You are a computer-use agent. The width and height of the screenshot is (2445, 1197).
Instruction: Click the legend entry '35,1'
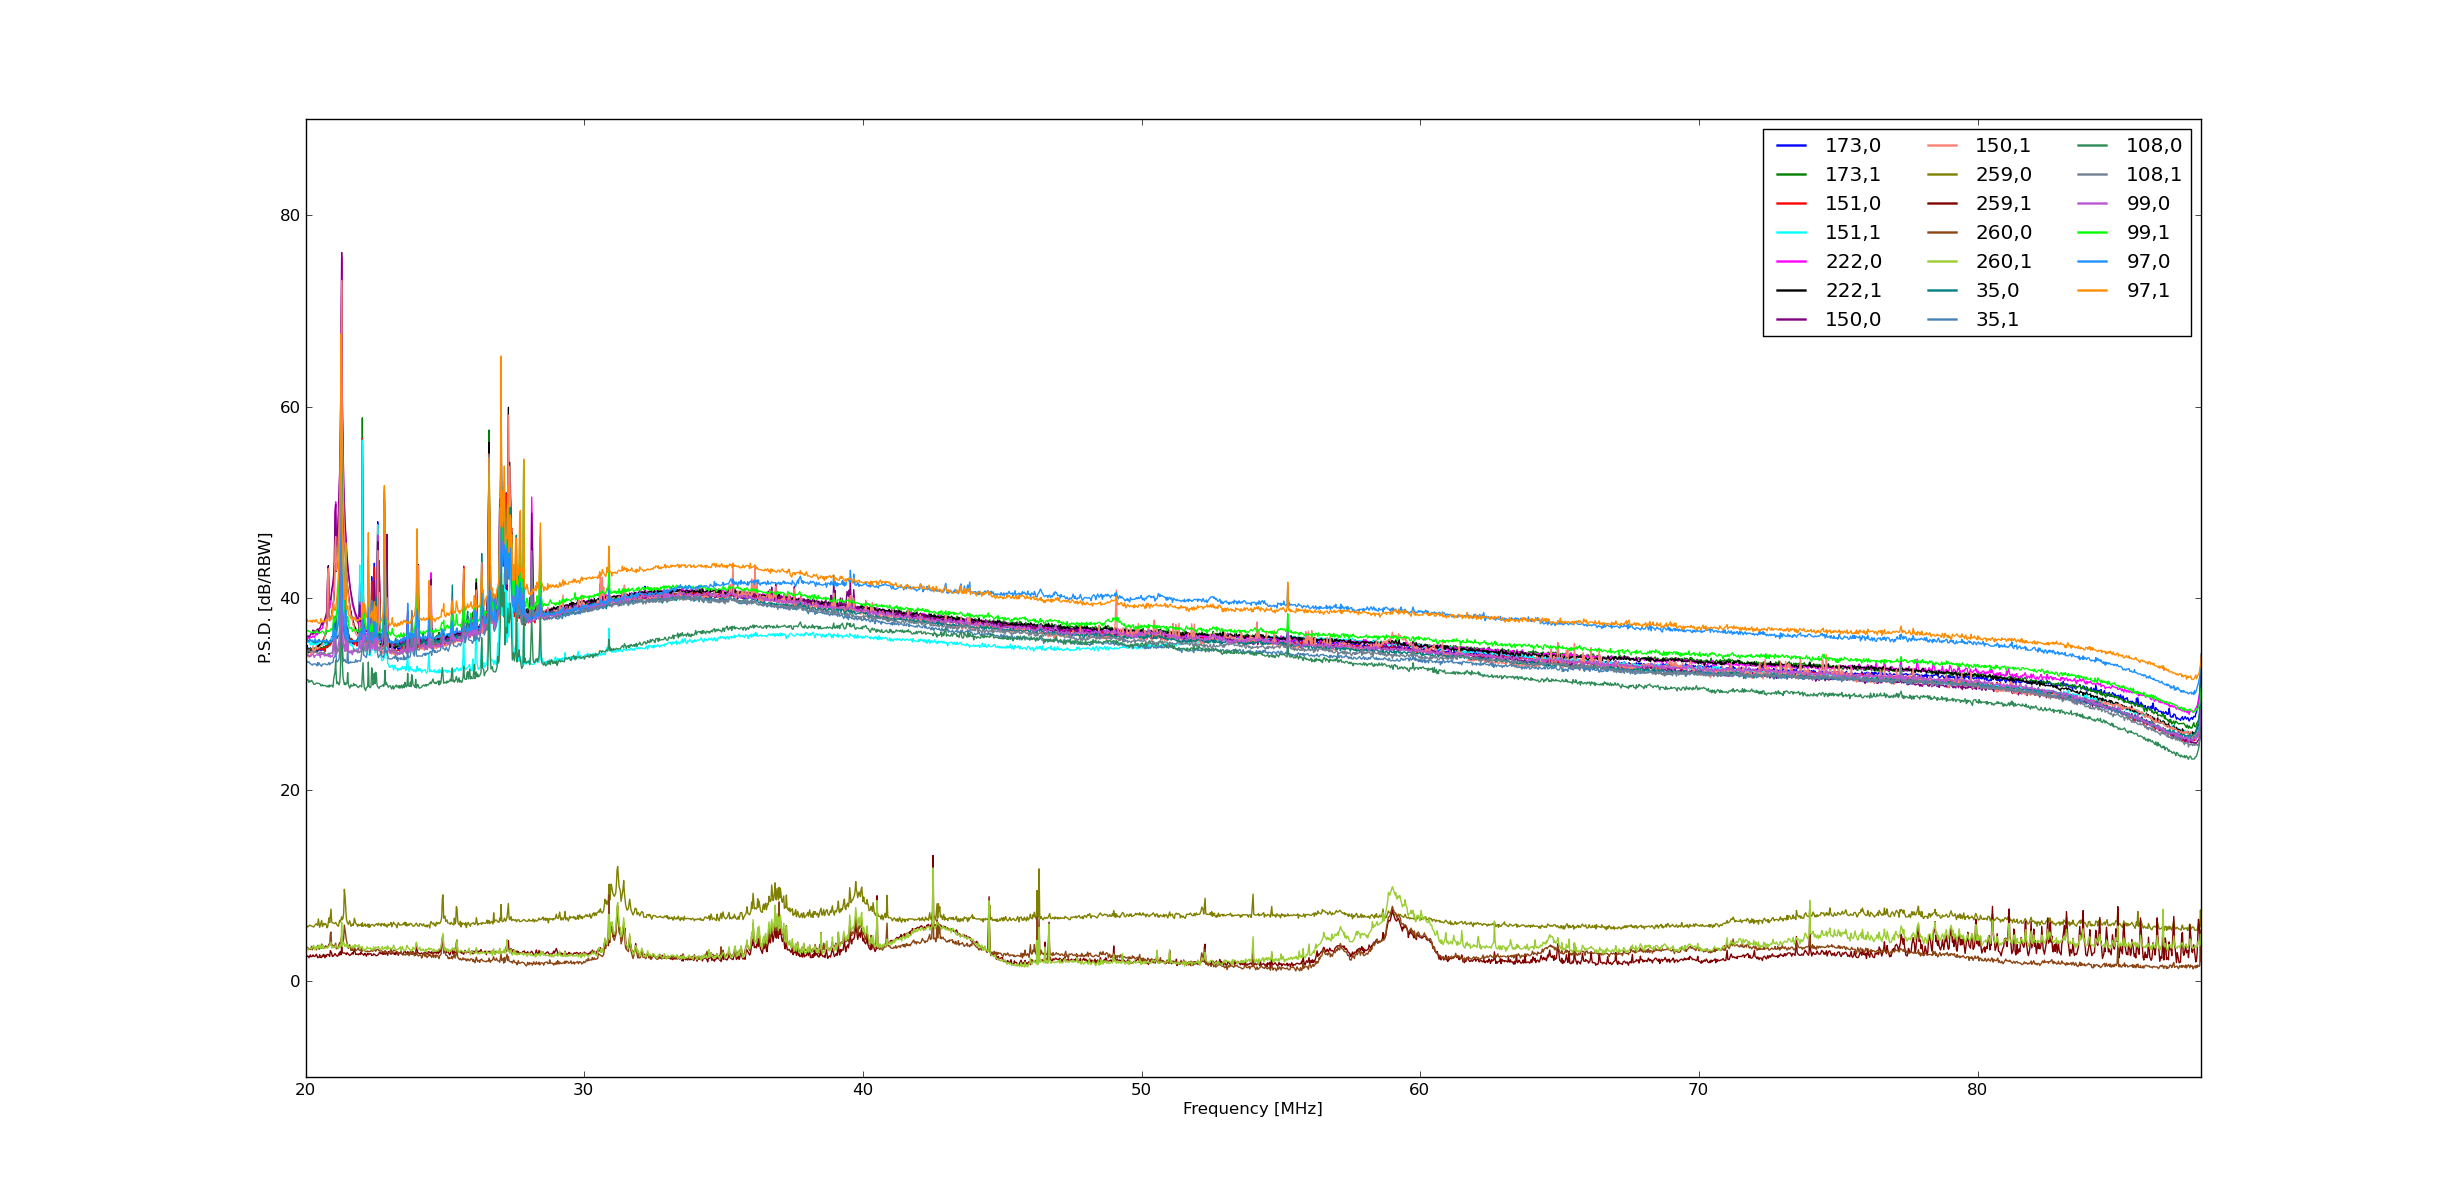(1973, 320)
